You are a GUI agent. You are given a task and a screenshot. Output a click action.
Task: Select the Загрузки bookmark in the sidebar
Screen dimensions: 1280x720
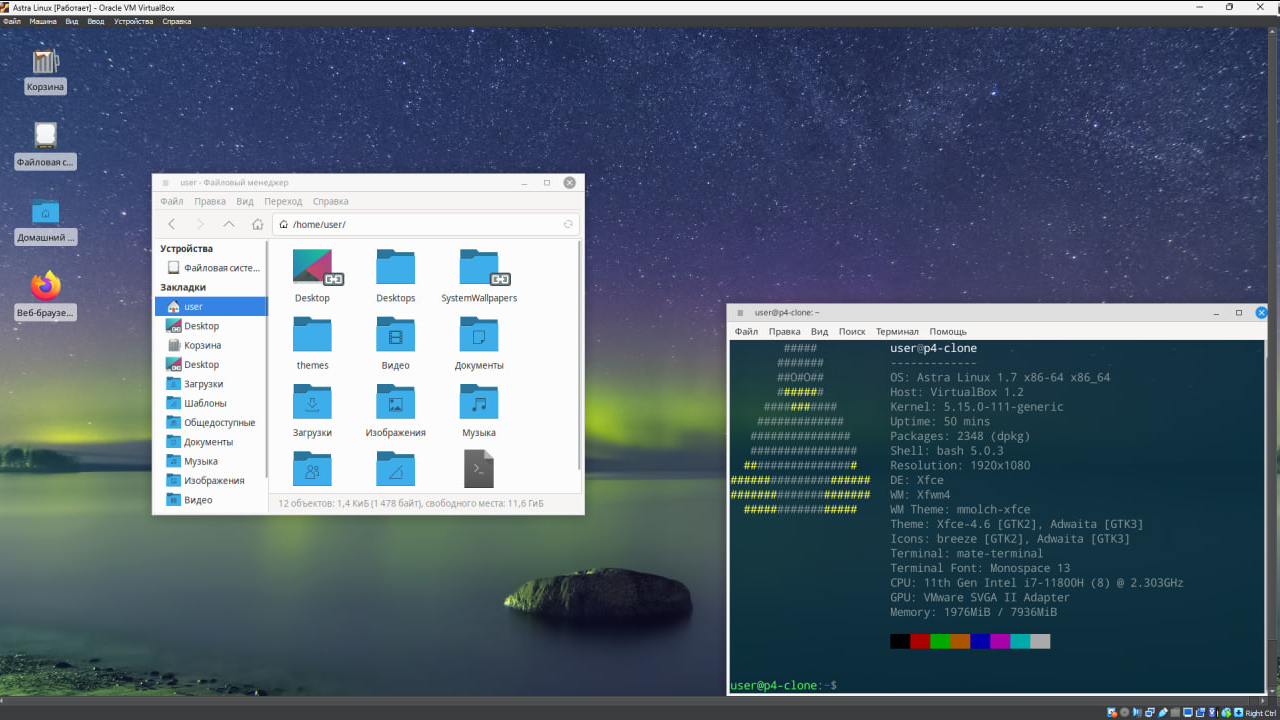point(211,384)
